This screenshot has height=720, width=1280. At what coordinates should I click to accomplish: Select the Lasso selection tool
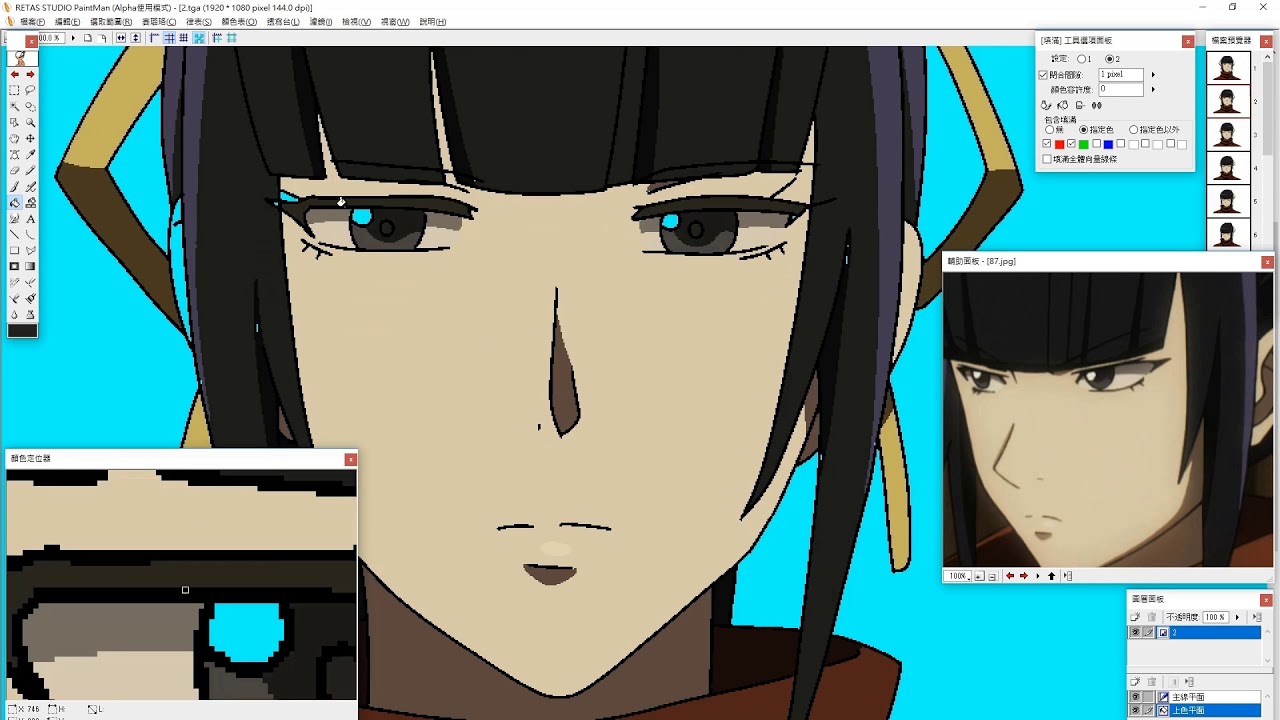[x=30, y=90]
